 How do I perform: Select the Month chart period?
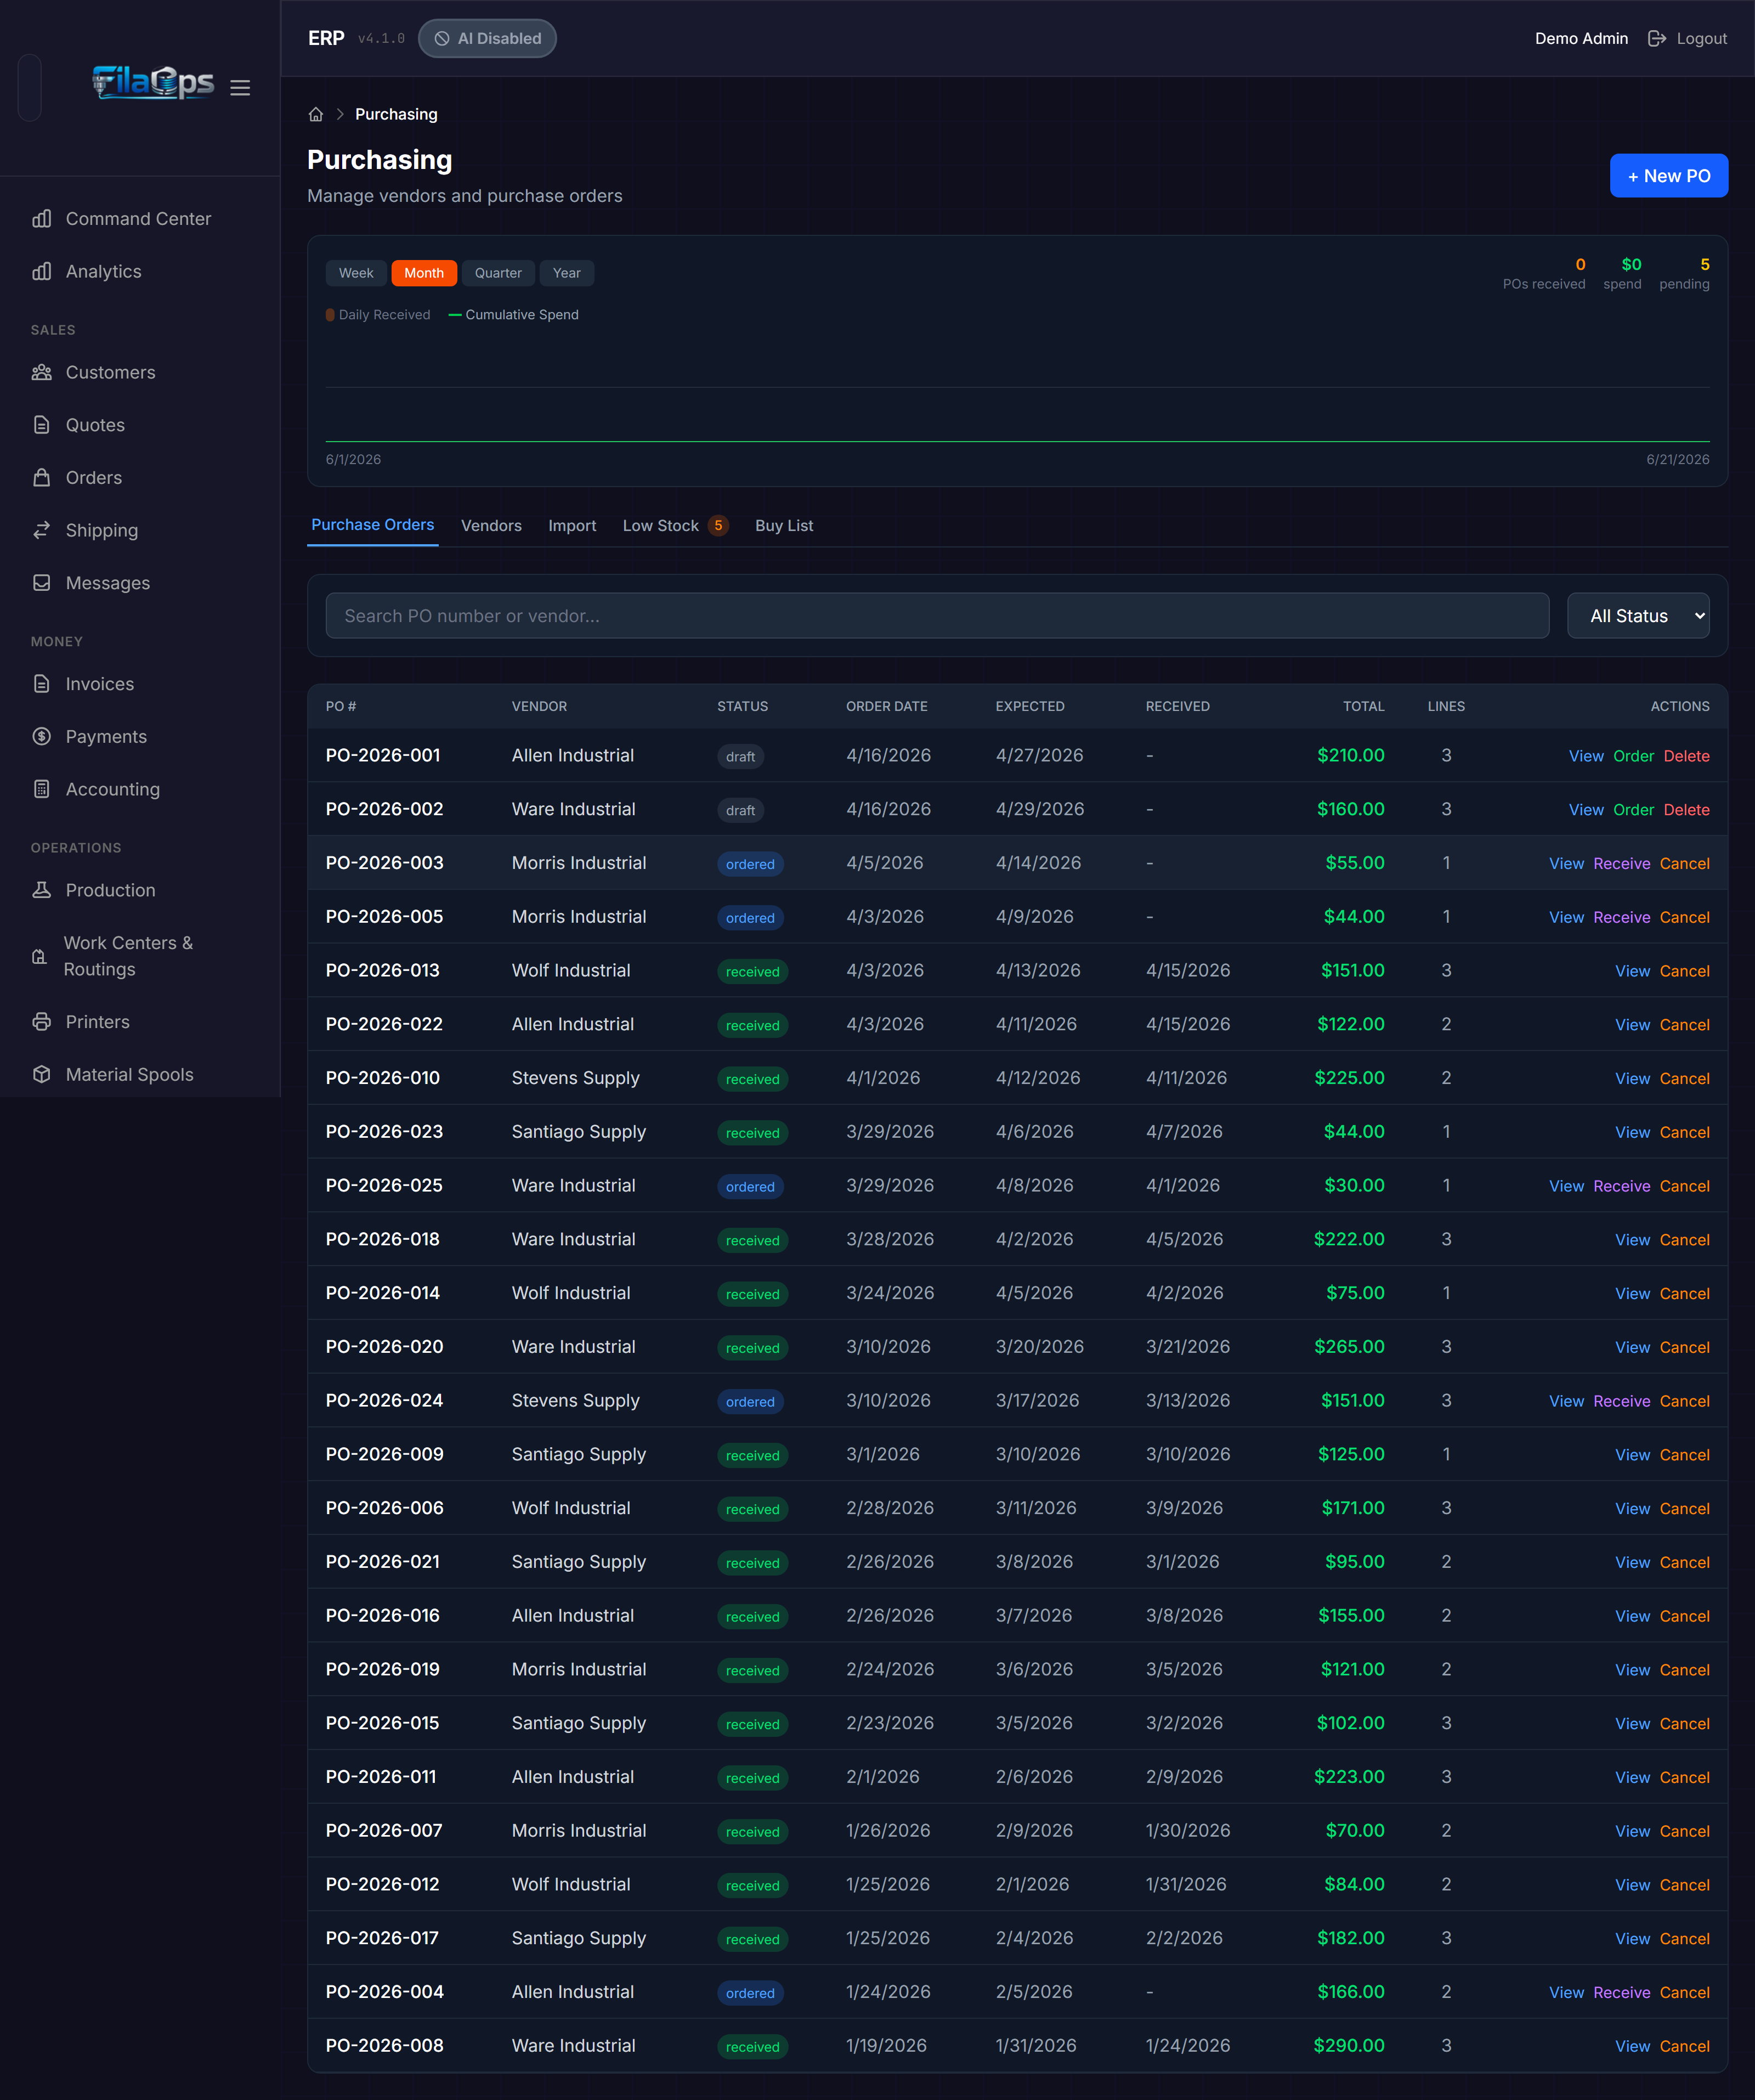pyautogui.click(x=424, y=273)
